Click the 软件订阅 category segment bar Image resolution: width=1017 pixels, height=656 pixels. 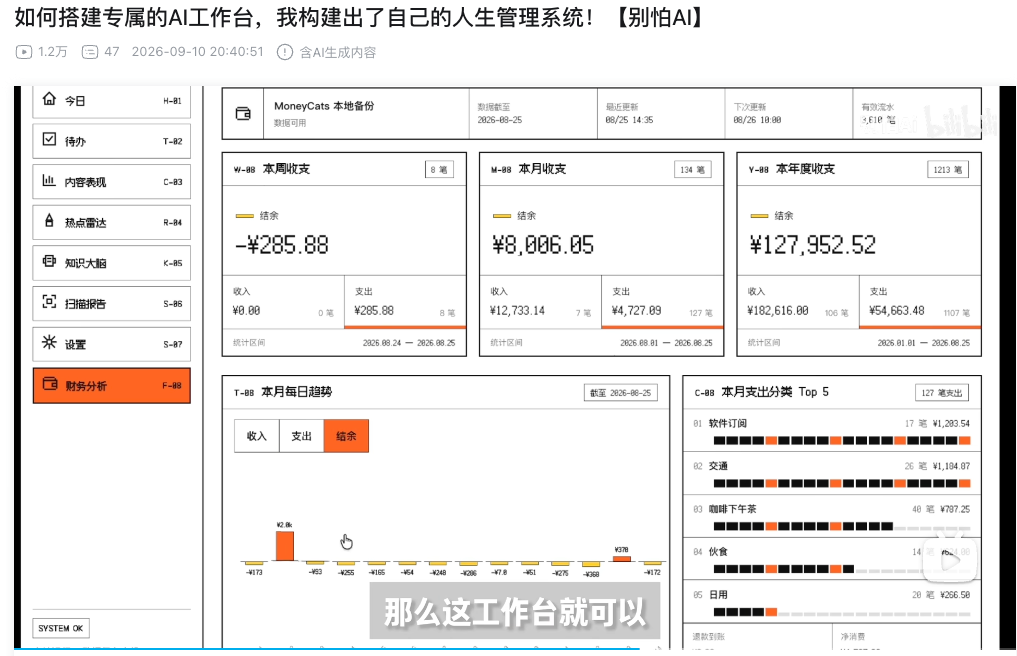(842, 441)
